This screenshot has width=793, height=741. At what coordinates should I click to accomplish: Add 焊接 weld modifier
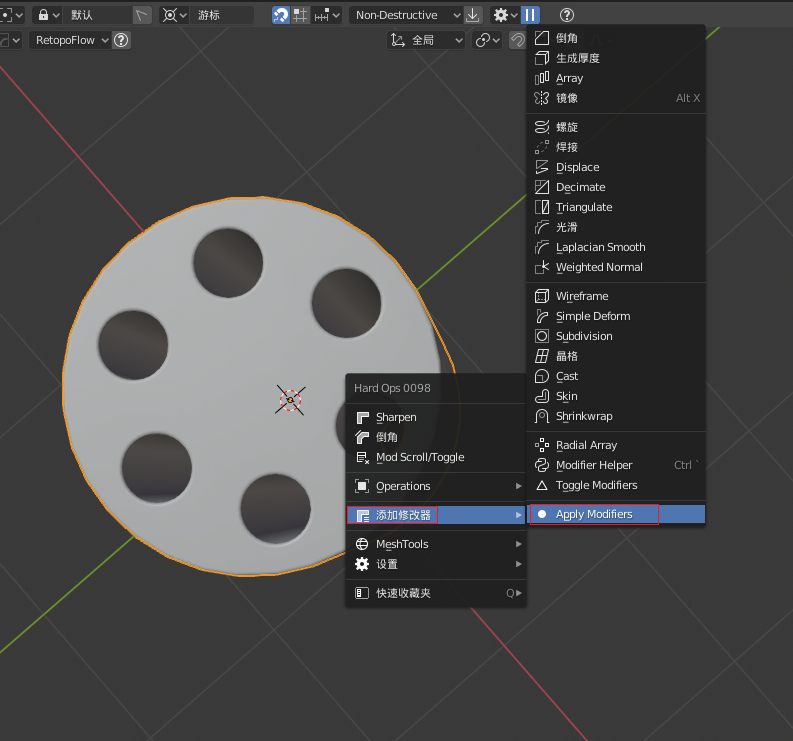click(615, 147)
